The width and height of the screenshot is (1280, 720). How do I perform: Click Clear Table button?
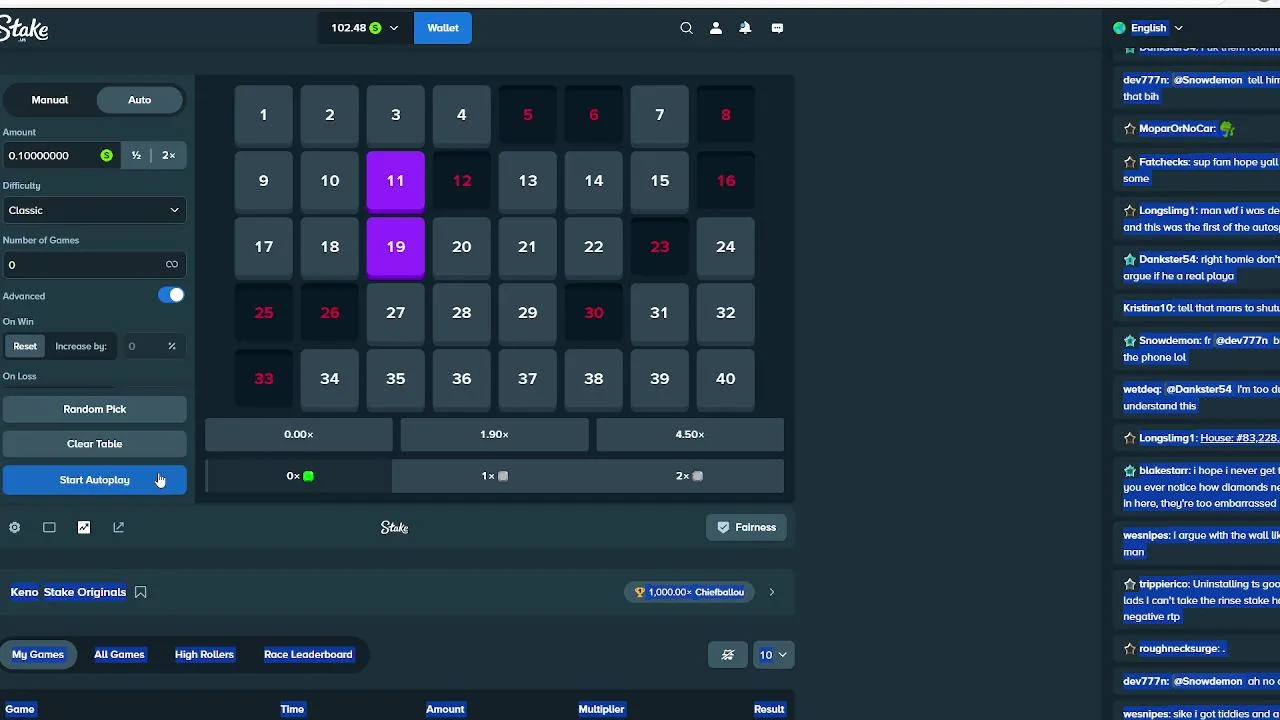[94, 444]
